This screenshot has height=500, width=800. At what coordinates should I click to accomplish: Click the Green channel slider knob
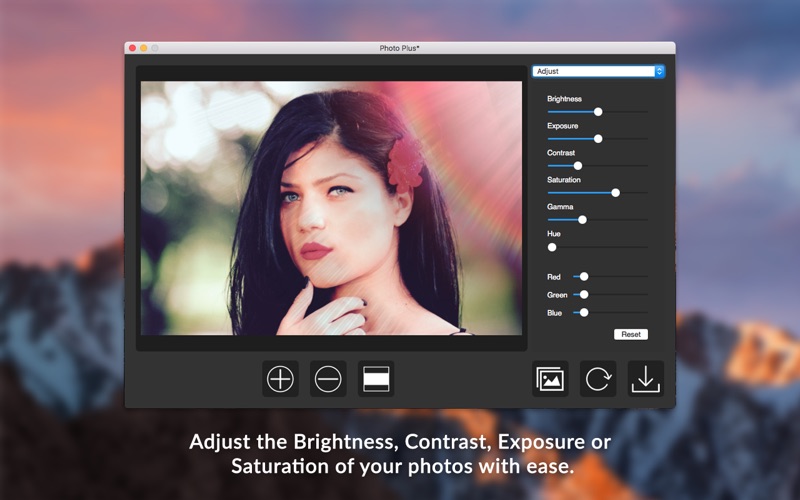click(584, 295)
